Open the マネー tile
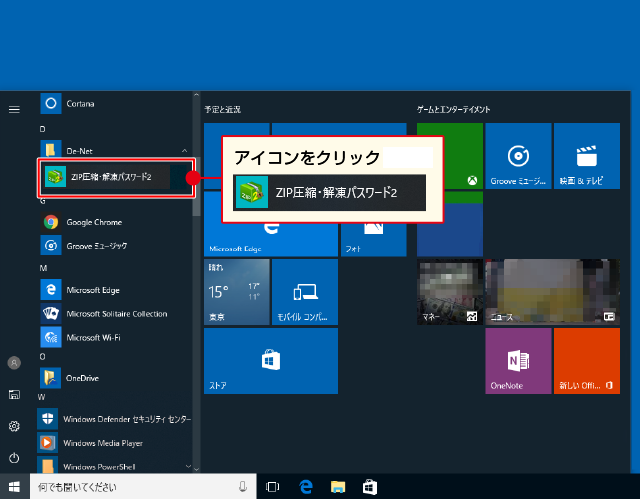The image size is (640, 499). (450, 292)
